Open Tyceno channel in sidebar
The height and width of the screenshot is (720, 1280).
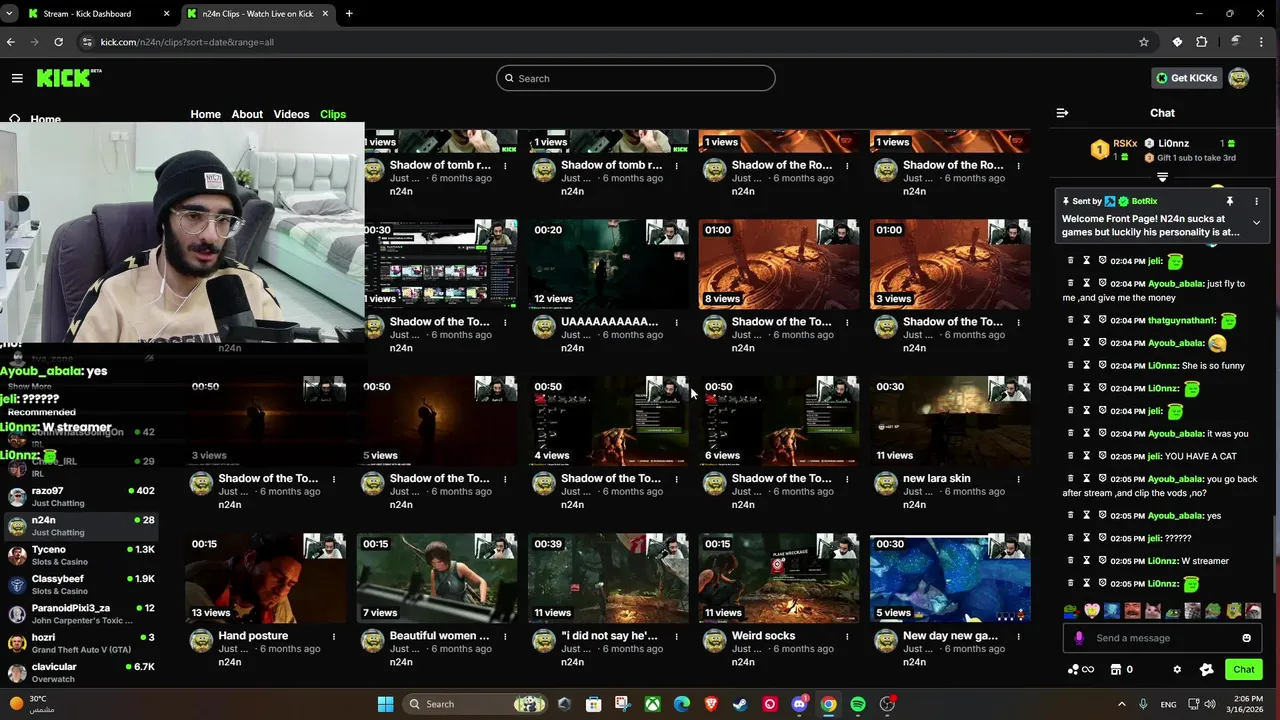82,555
